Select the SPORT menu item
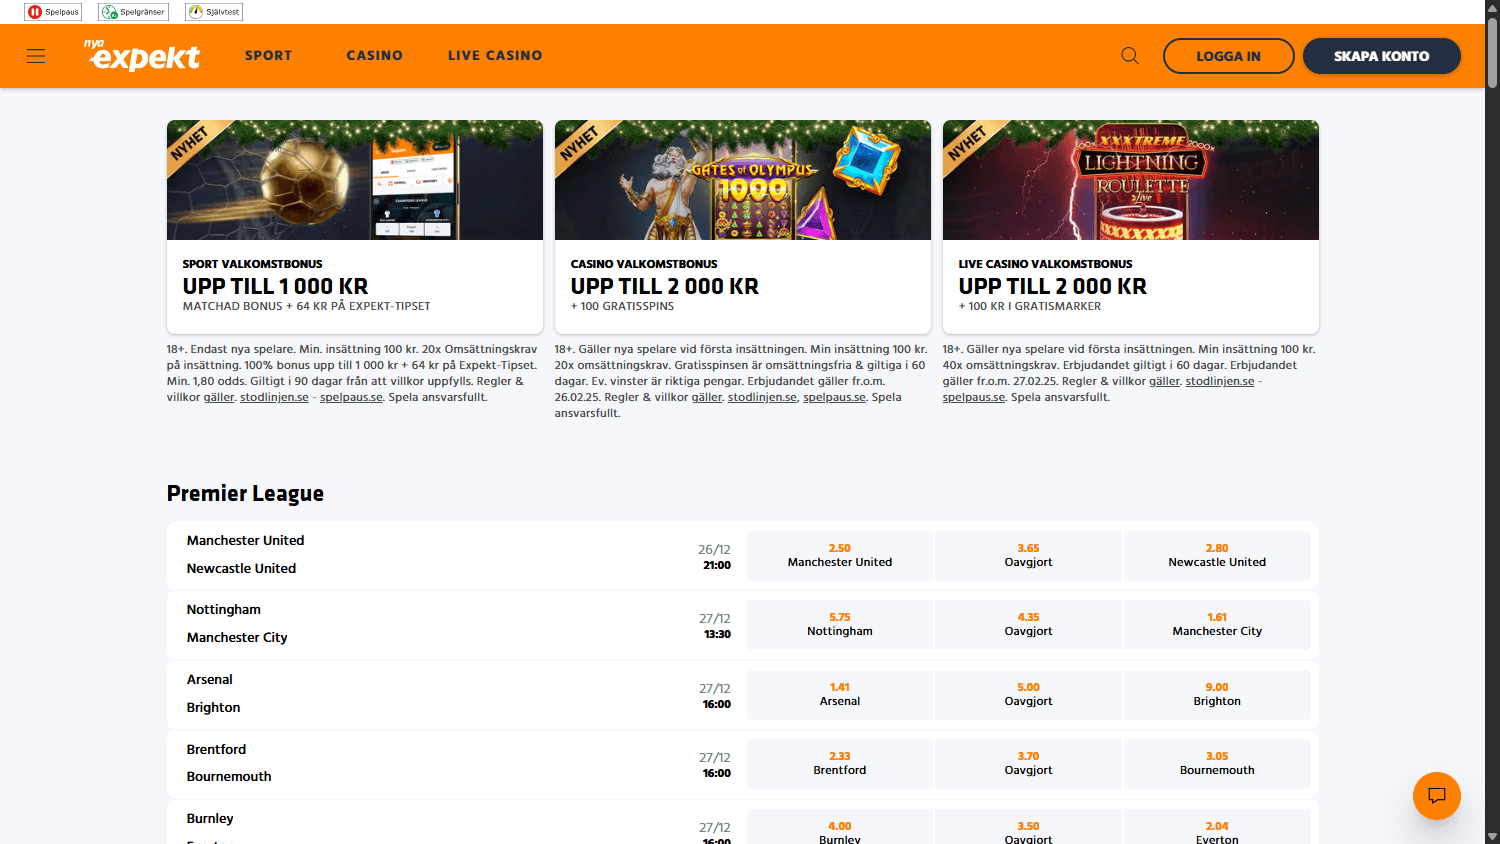This screenshot has width=1500, height=844. coord(268,56)
